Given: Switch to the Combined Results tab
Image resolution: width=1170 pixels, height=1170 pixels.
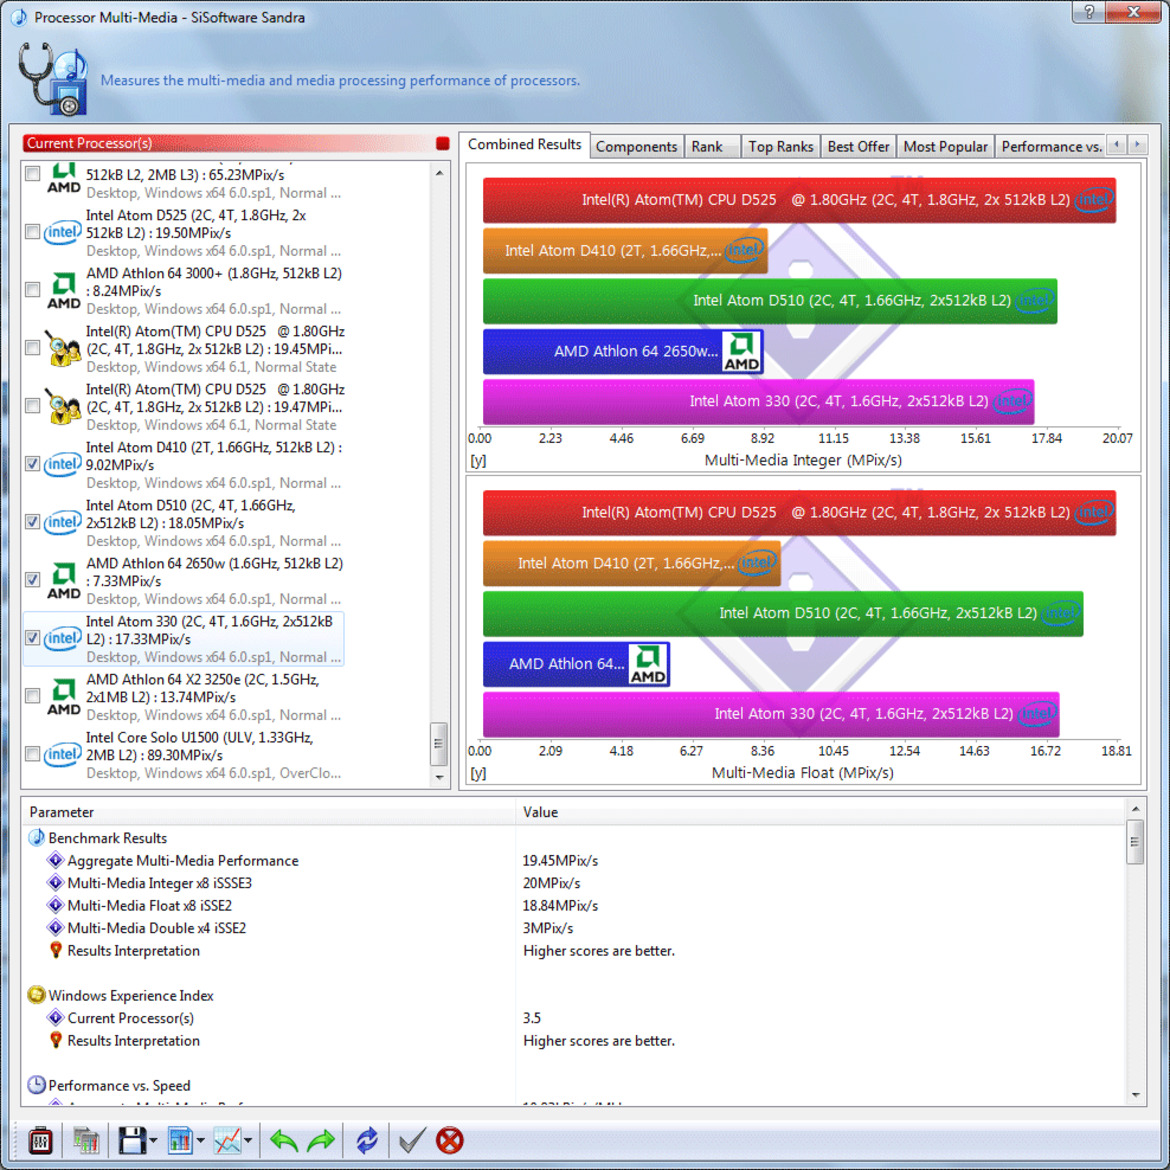Looking at the screenshot, I should (524, 144).
